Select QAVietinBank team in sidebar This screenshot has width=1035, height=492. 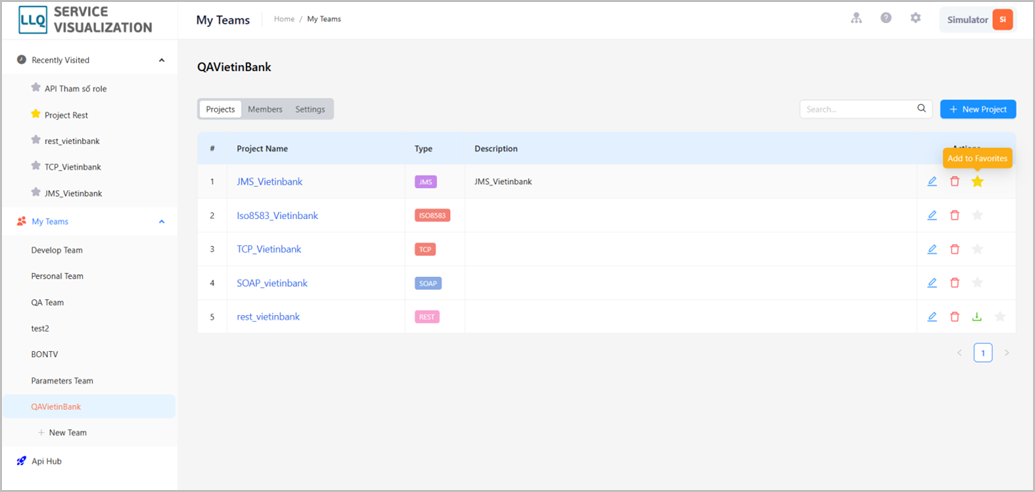point(89,407)
